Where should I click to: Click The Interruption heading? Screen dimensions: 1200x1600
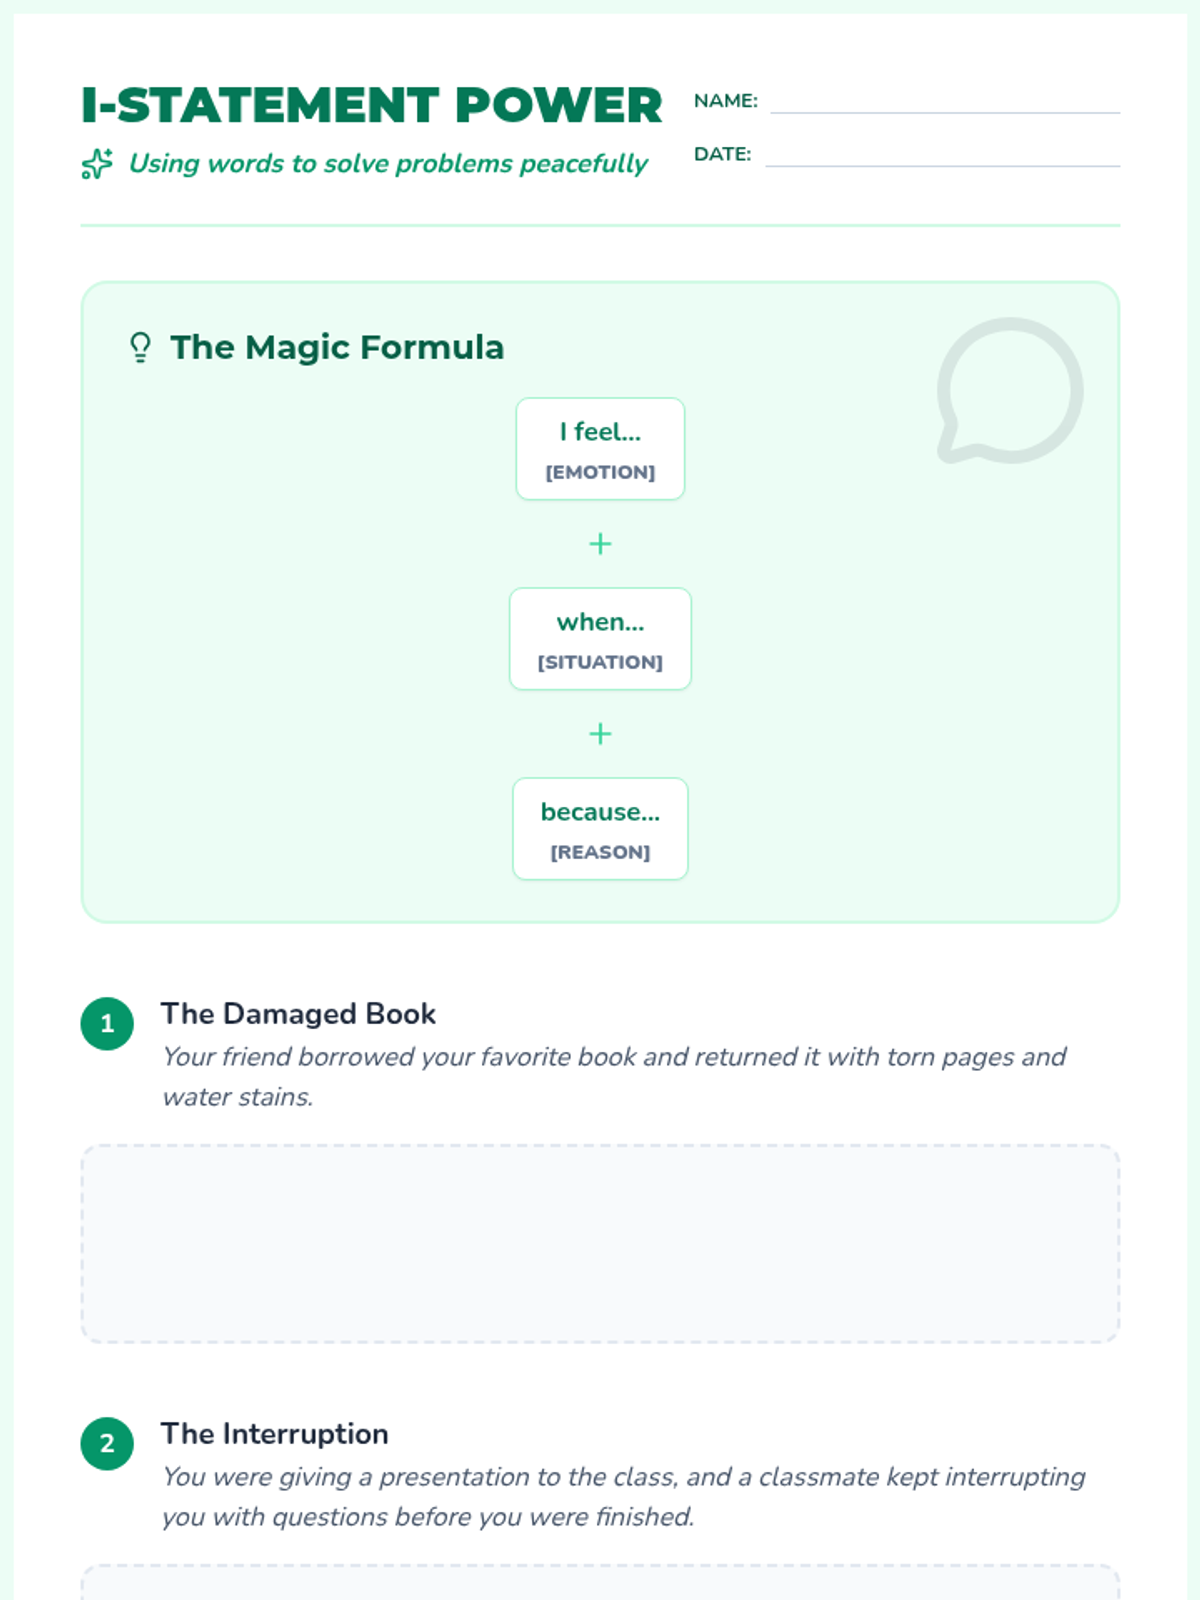[274, 1433]
